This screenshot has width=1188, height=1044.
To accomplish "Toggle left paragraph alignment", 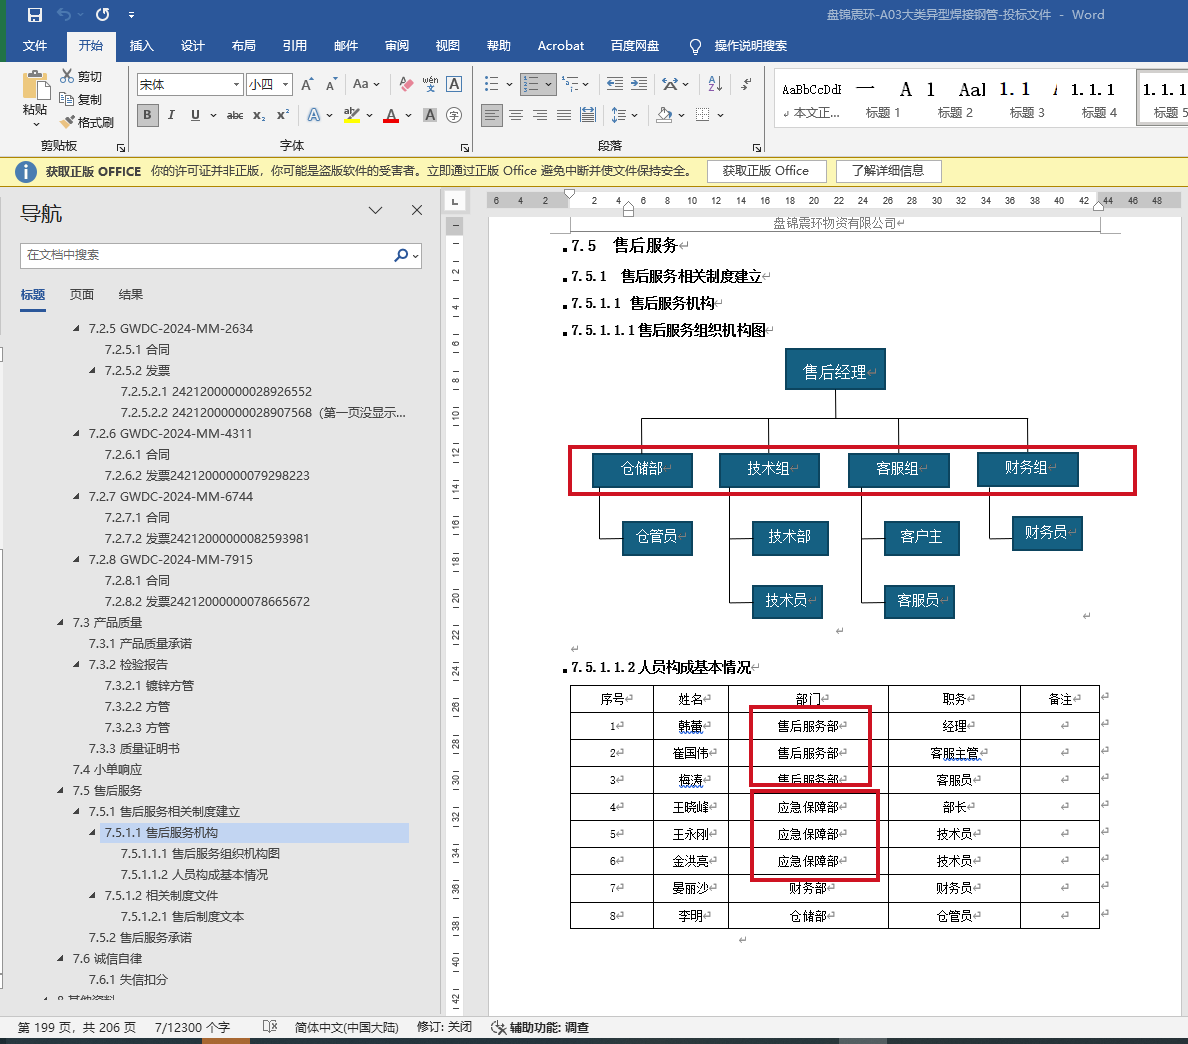I will coord(492,115).
